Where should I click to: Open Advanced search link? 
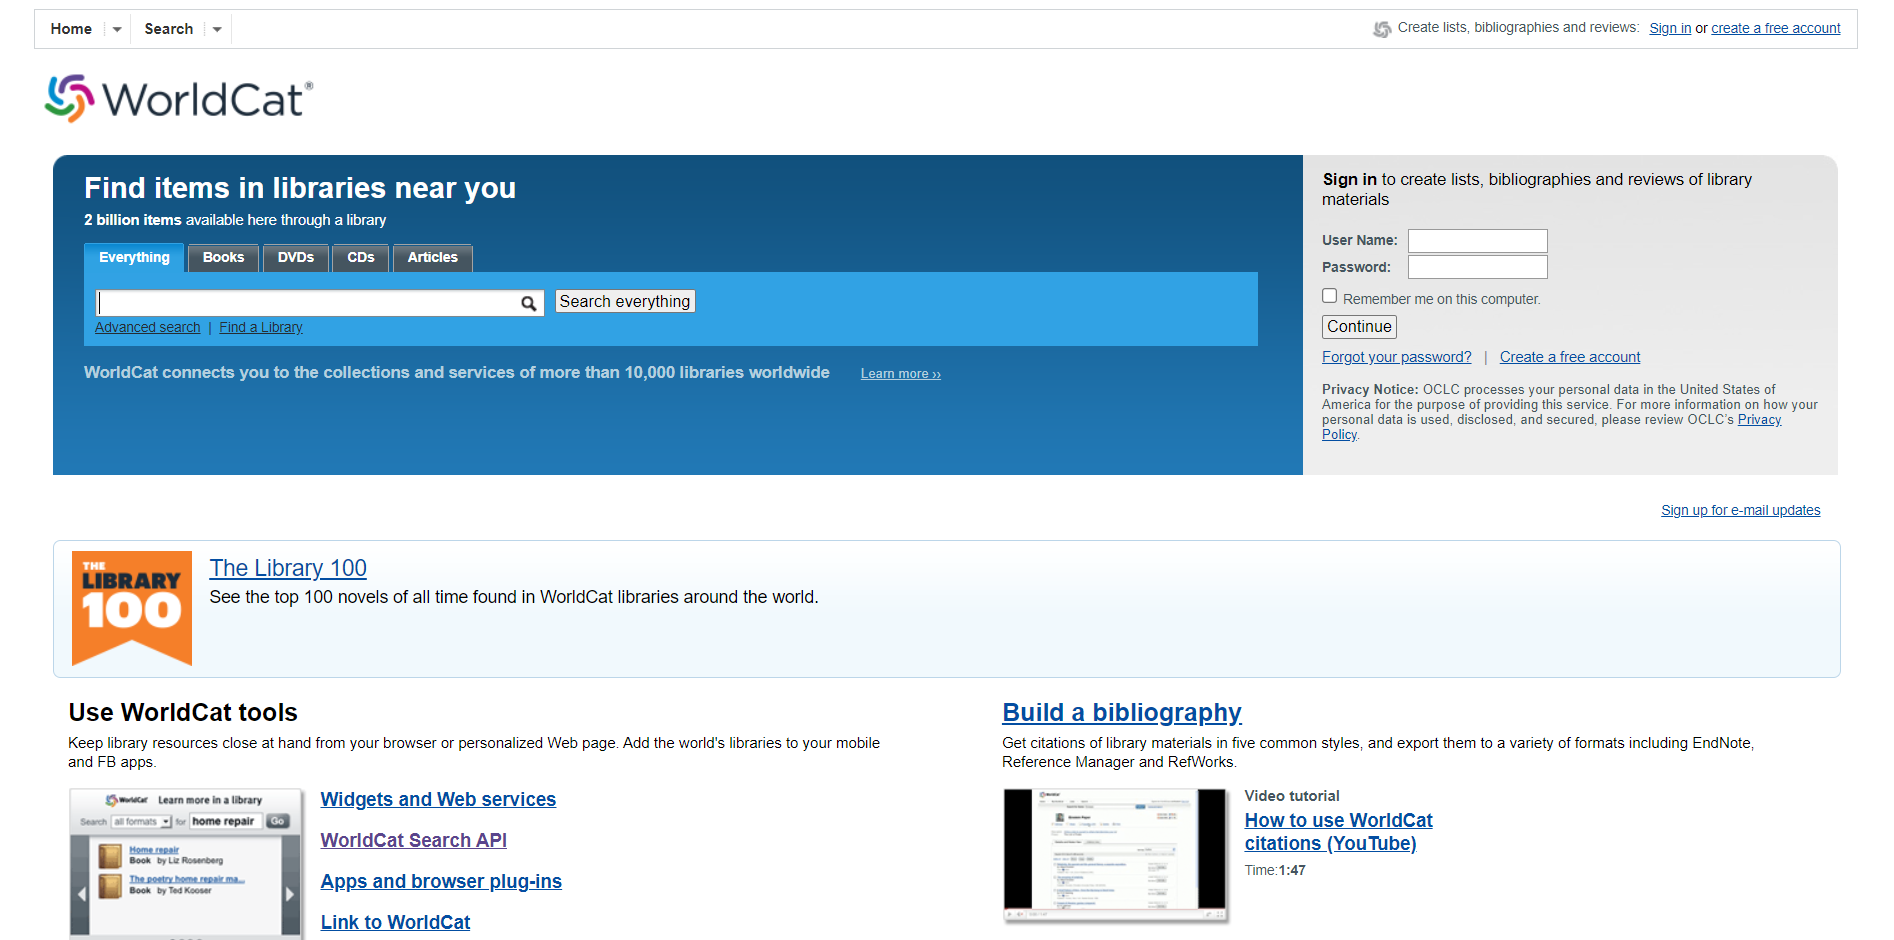point(148,328)
